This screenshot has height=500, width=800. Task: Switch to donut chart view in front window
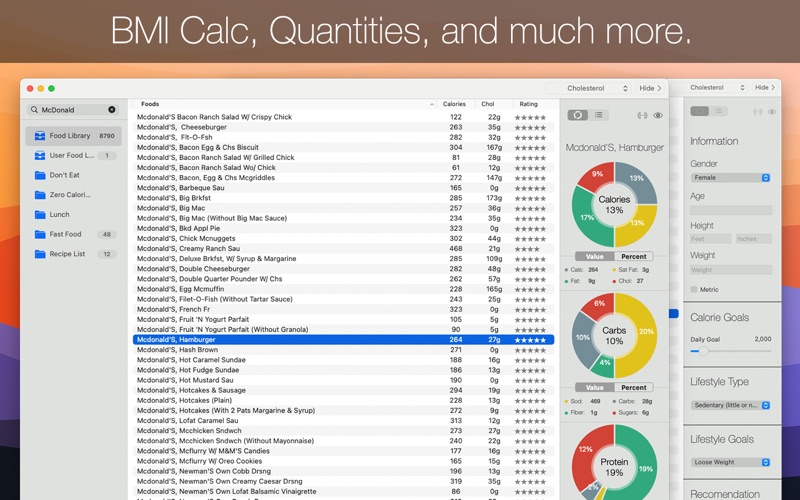tap(578, 115)
